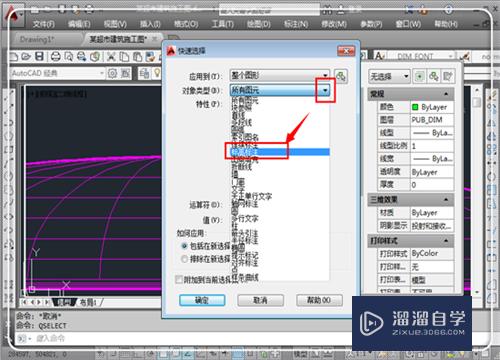Open the '无选择' dropdown in Properties panel
The image size is (500, 360).
click(x=389, y=77)
